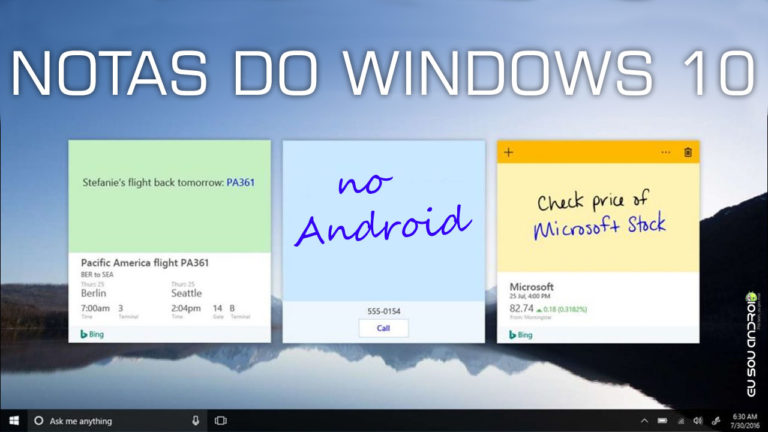Click the Bing logo on flight card
The width and height of the screenshot is (768, 432).
tap(92, 334)
